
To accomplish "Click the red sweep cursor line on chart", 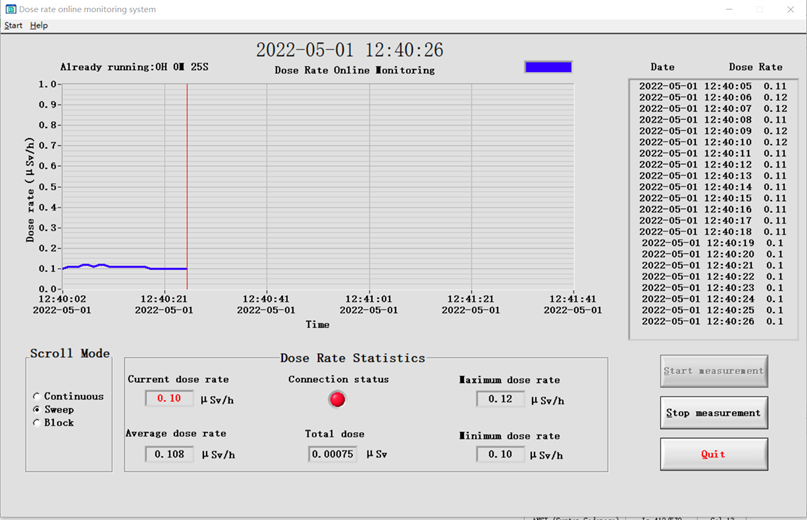I will pyautogui.click(x=187, y=186).
